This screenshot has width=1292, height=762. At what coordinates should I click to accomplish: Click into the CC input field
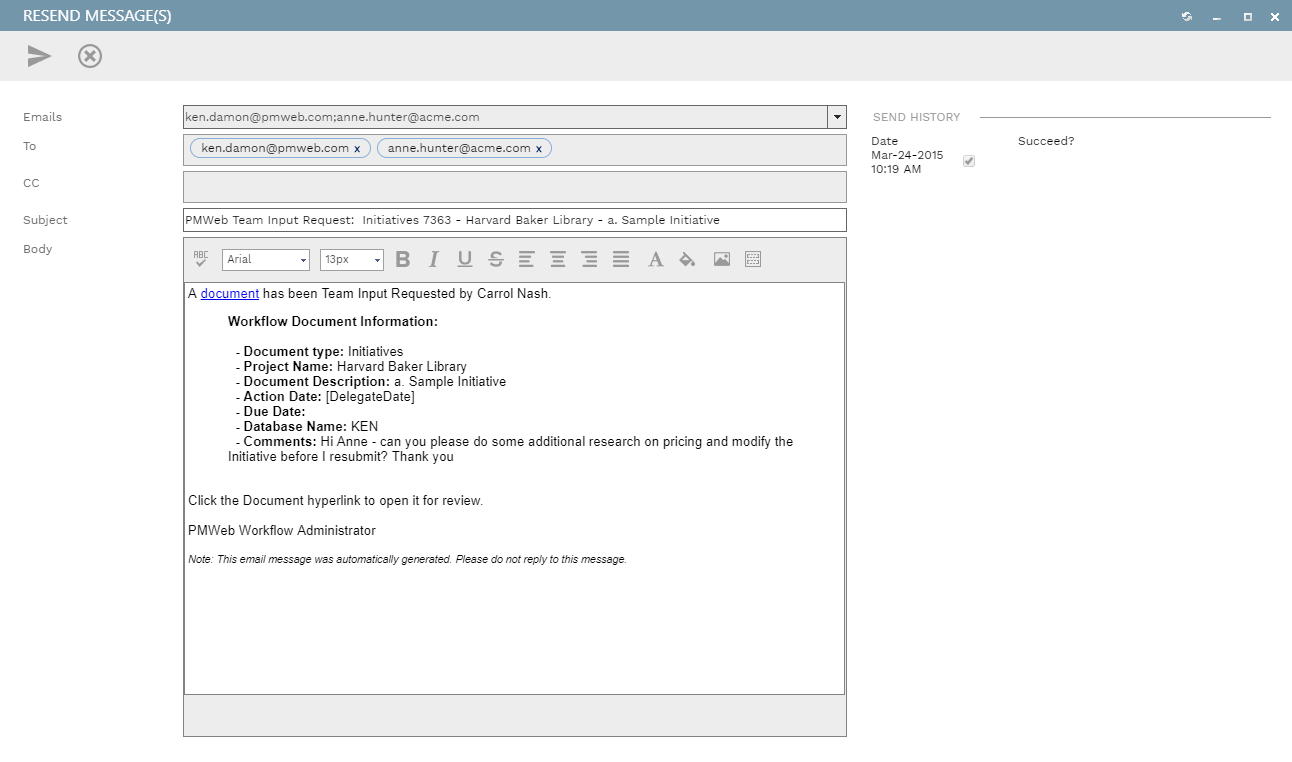pos(514,187)
